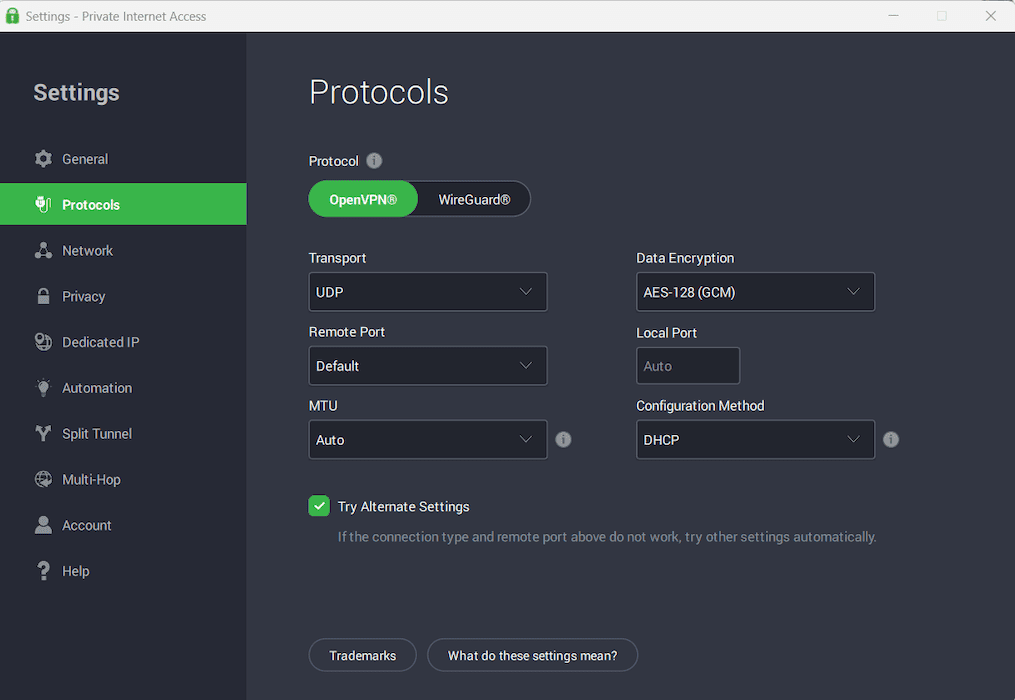Screen dimensions: 1015x700
Task: Open the Configuration Method dropdown
Action: (x=755, y=439)
